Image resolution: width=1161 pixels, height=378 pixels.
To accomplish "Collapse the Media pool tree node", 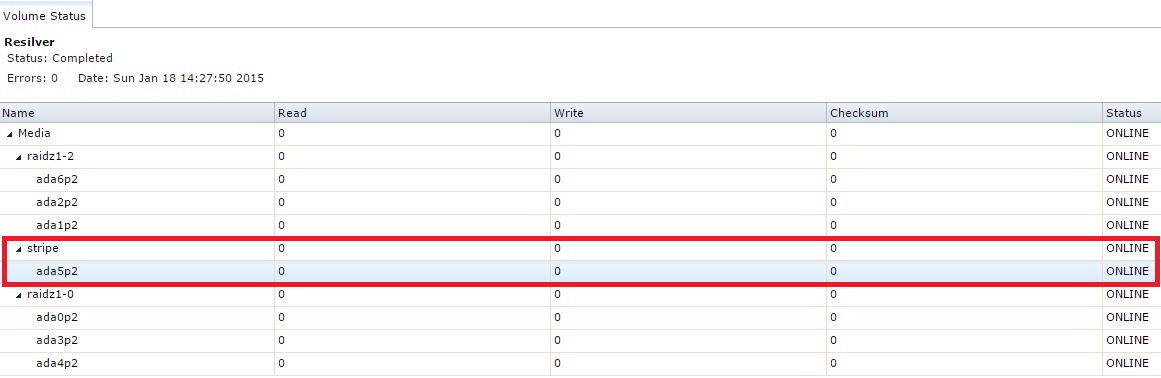I will click(10, 134).
